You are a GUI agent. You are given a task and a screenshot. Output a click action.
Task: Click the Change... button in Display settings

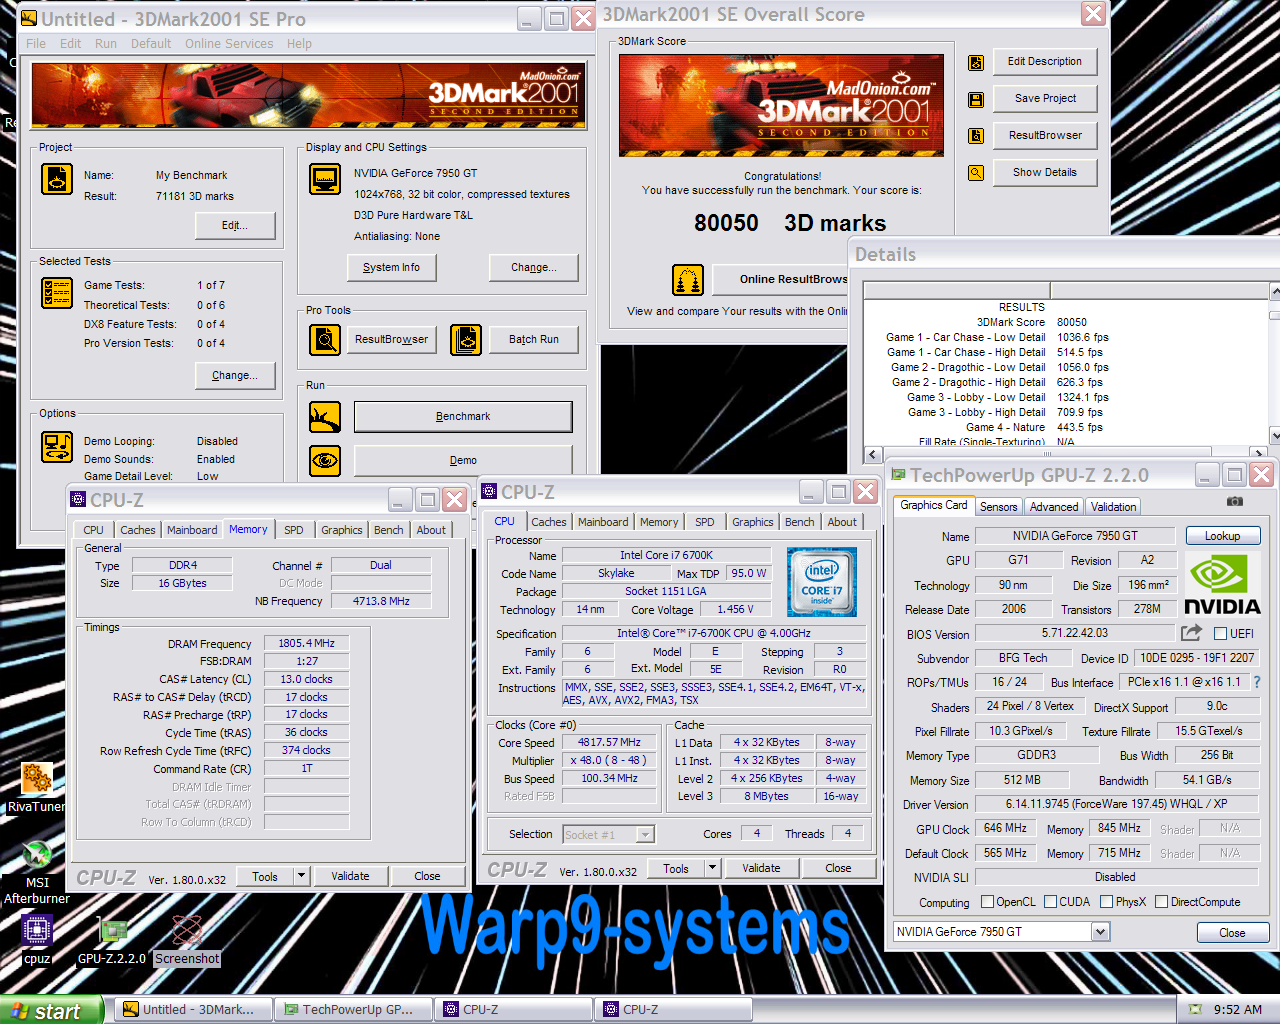tap(533, 268)
